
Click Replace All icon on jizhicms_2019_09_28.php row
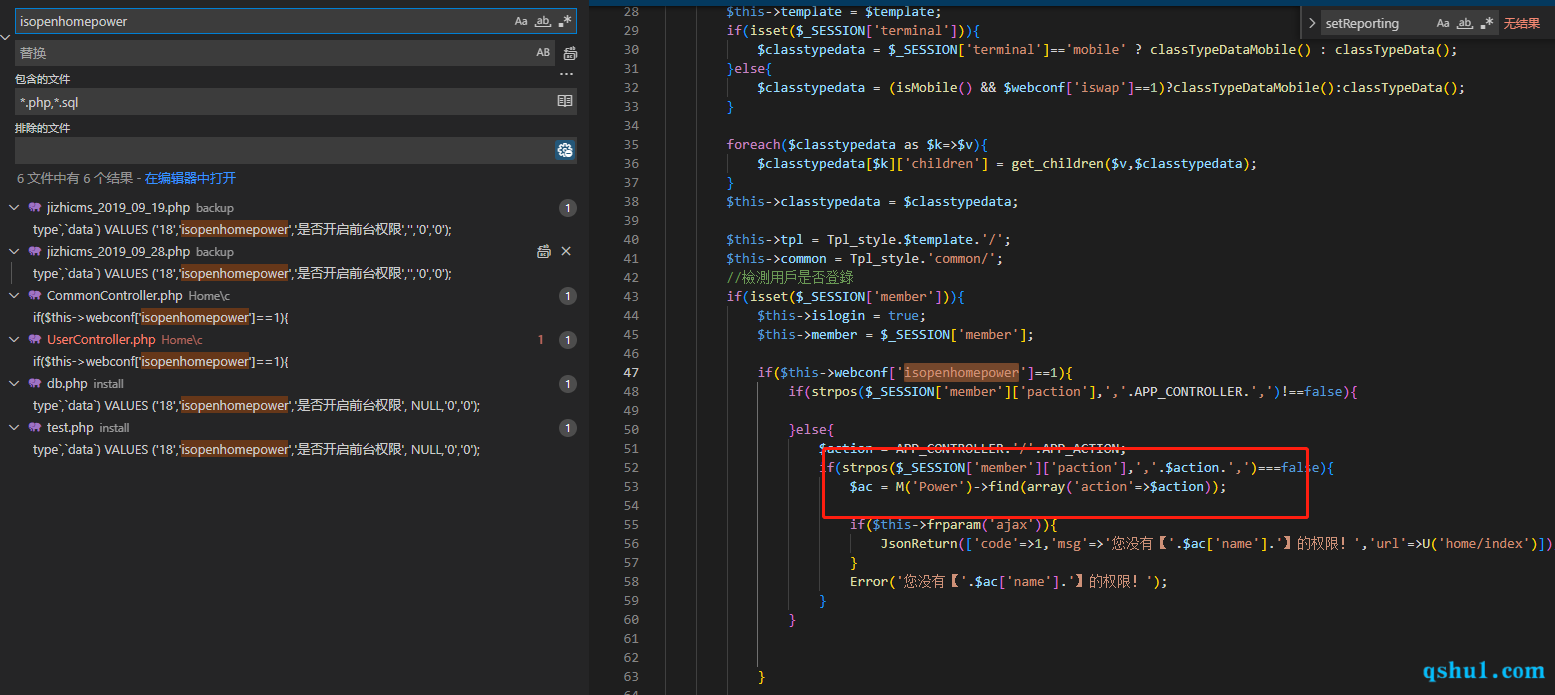click(543, 252)
